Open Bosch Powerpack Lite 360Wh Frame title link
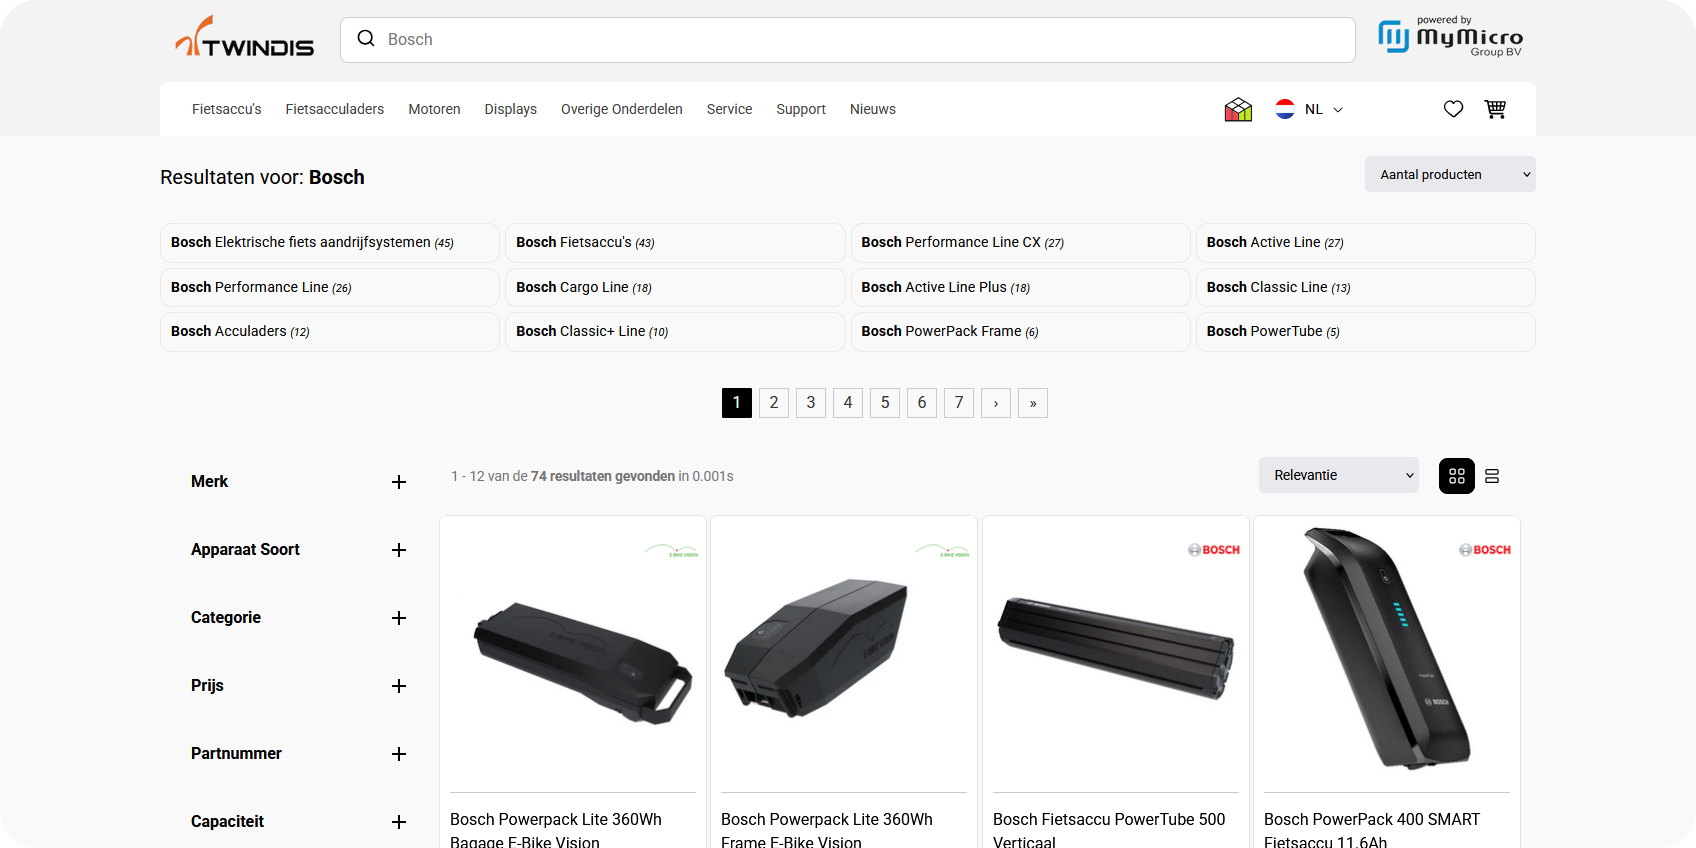 point(827,830)
